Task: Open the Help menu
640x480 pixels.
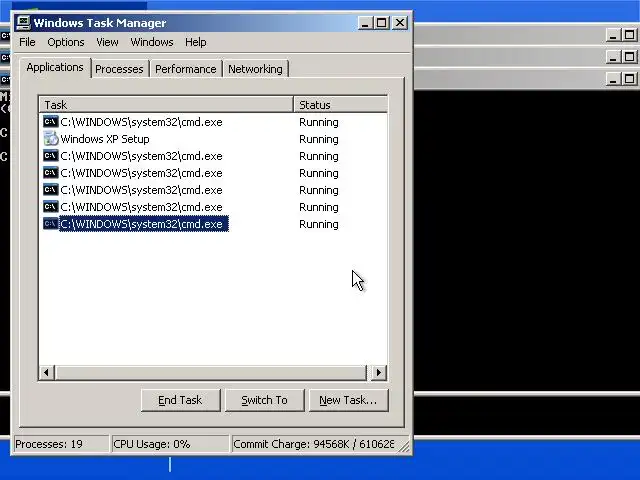Action: click(196, 42)
